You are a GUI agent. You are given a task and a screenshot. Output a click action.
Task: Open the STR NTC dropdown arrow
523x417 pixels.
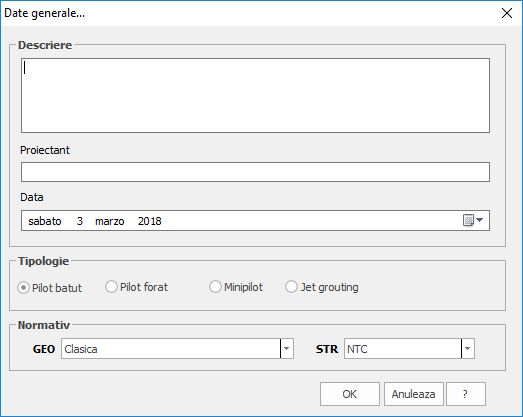[468, 349]
